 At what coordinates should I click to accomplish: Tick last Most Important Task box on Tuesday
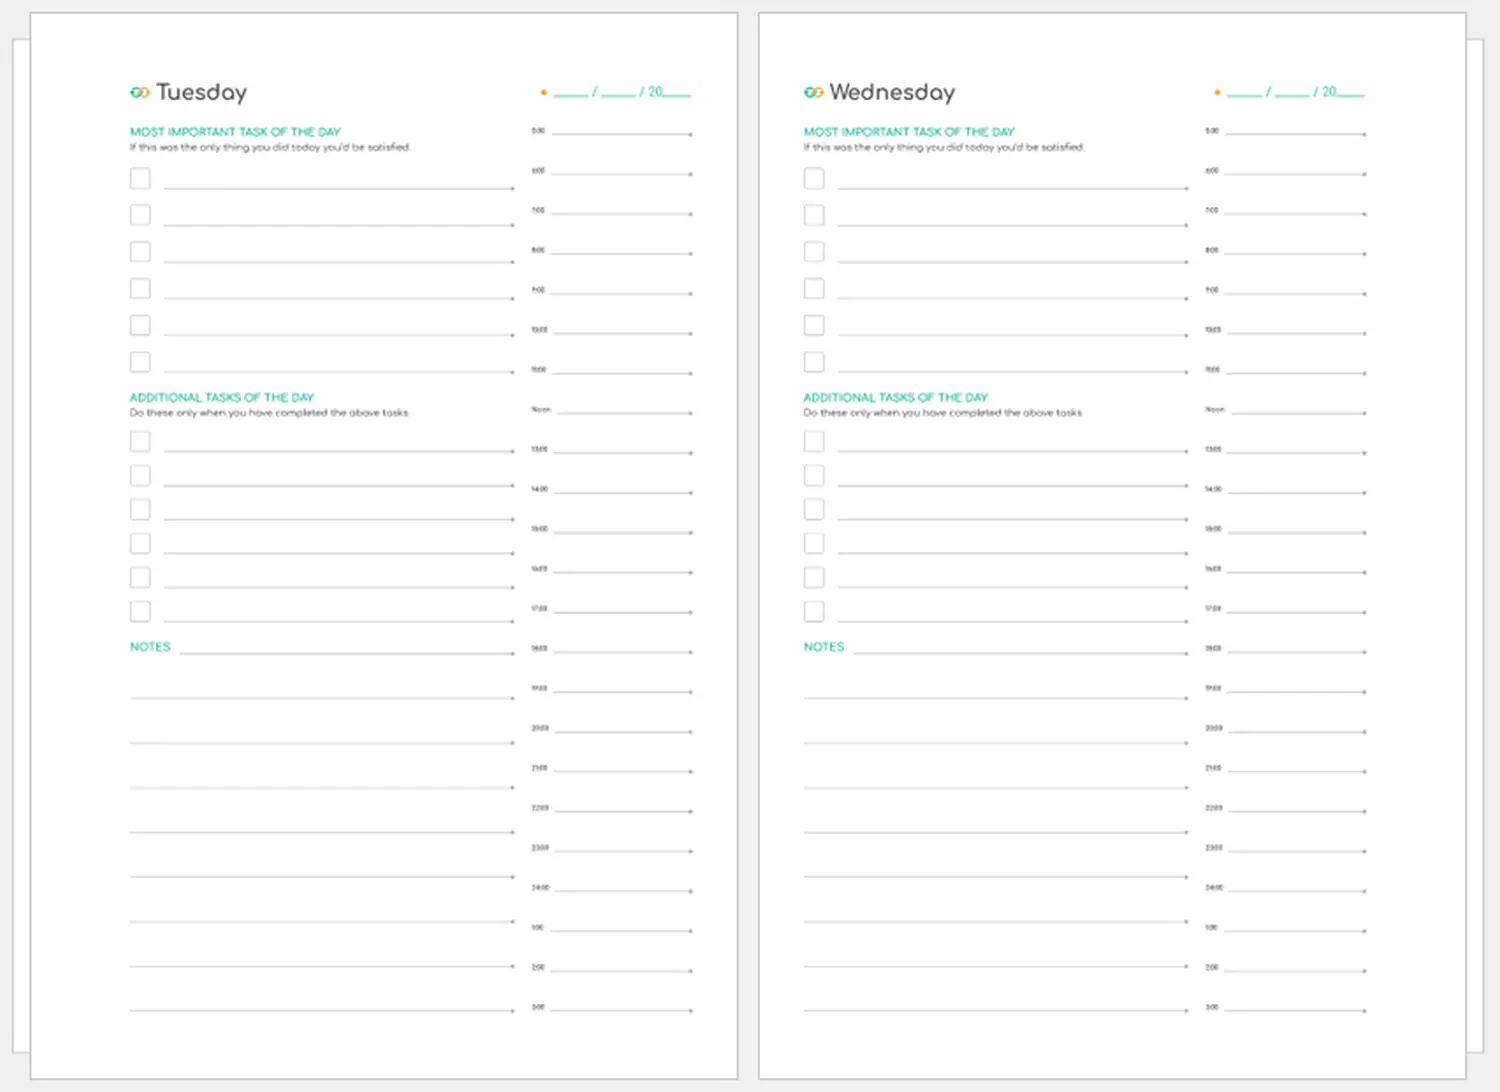click(x=140, y=362)
